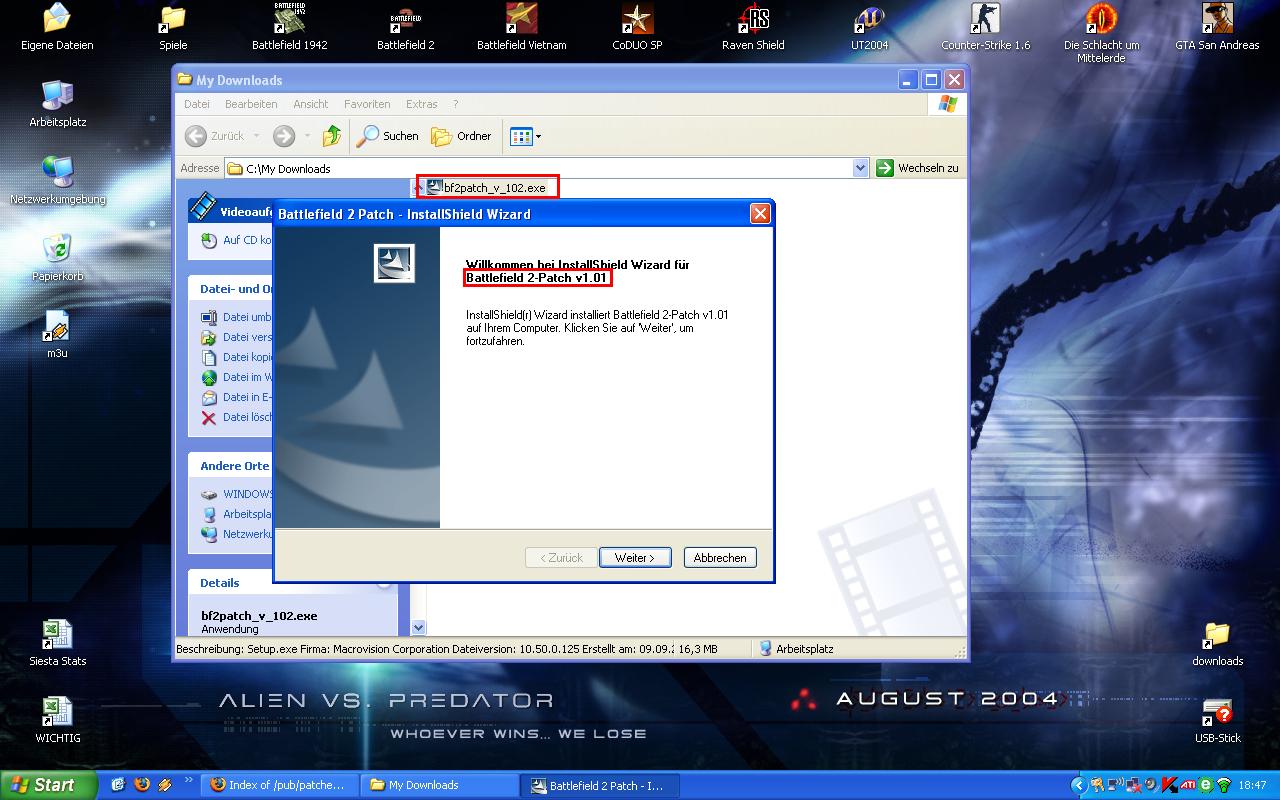Click the Wechseln zu go button
The height and width of the screenshot is (800, 1280).
[918, 168]
